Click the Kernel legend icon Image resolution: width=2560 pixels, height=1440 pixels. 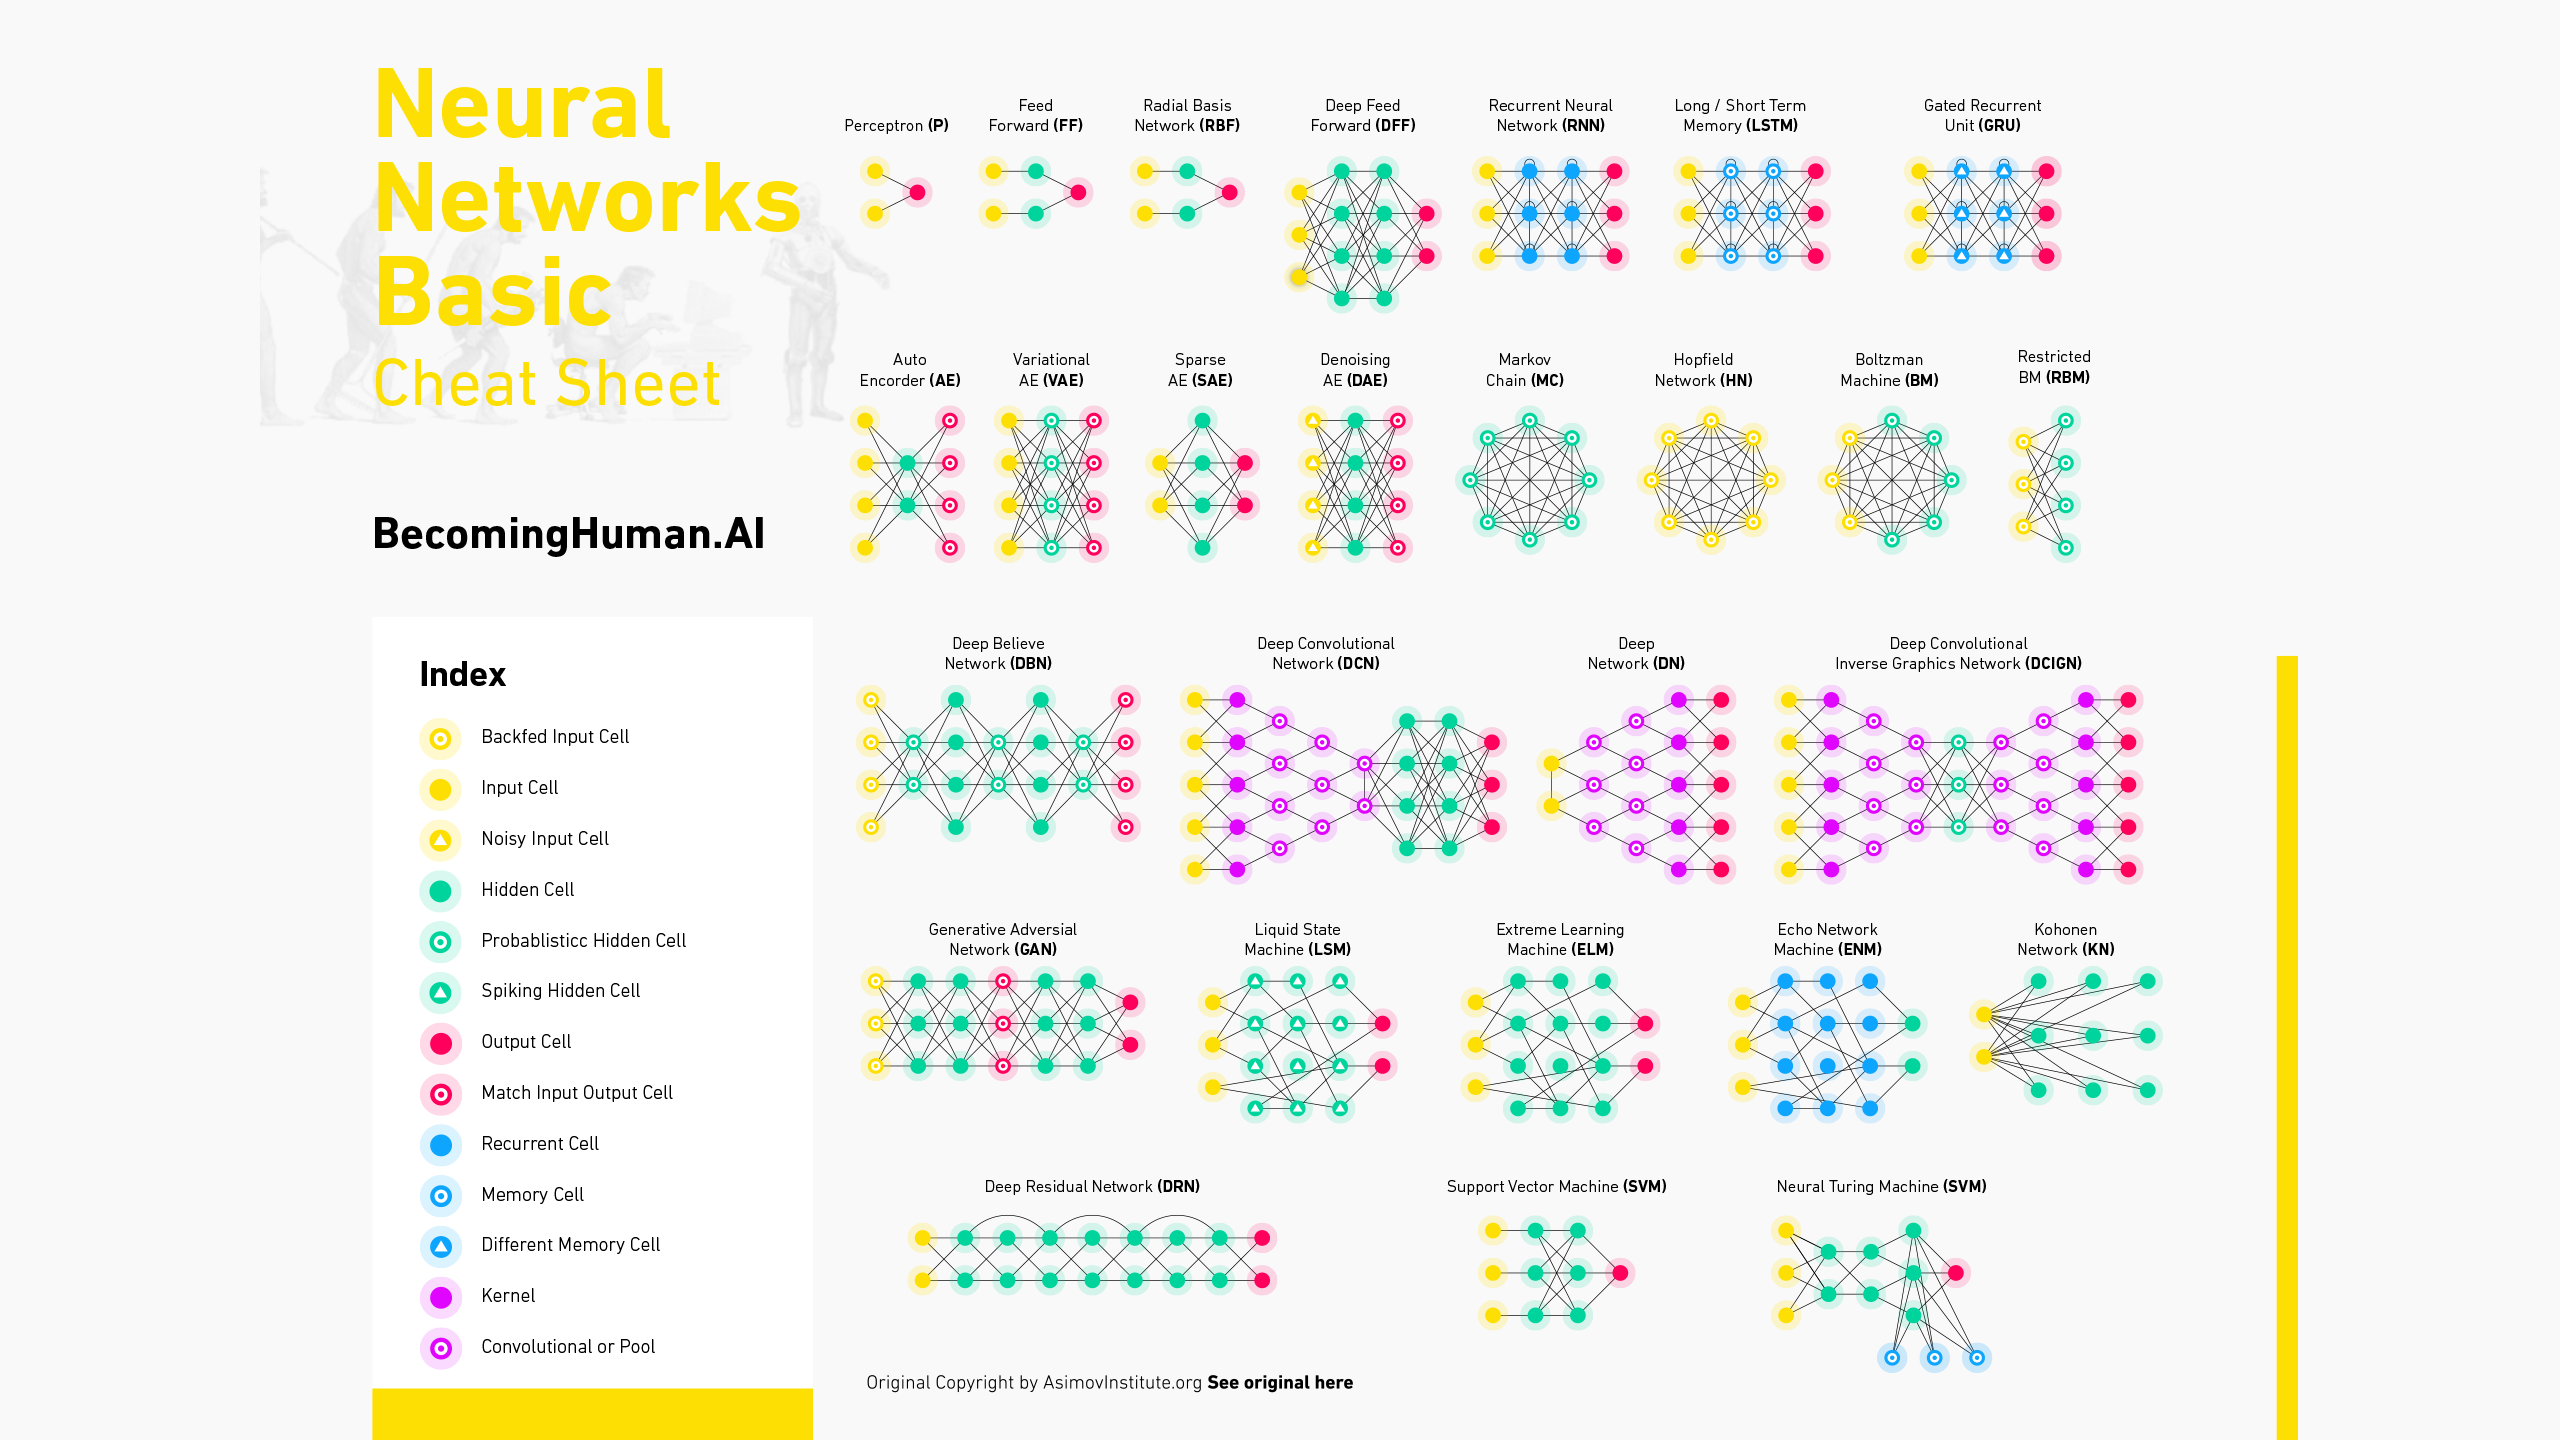click(x=443, y=1296)
